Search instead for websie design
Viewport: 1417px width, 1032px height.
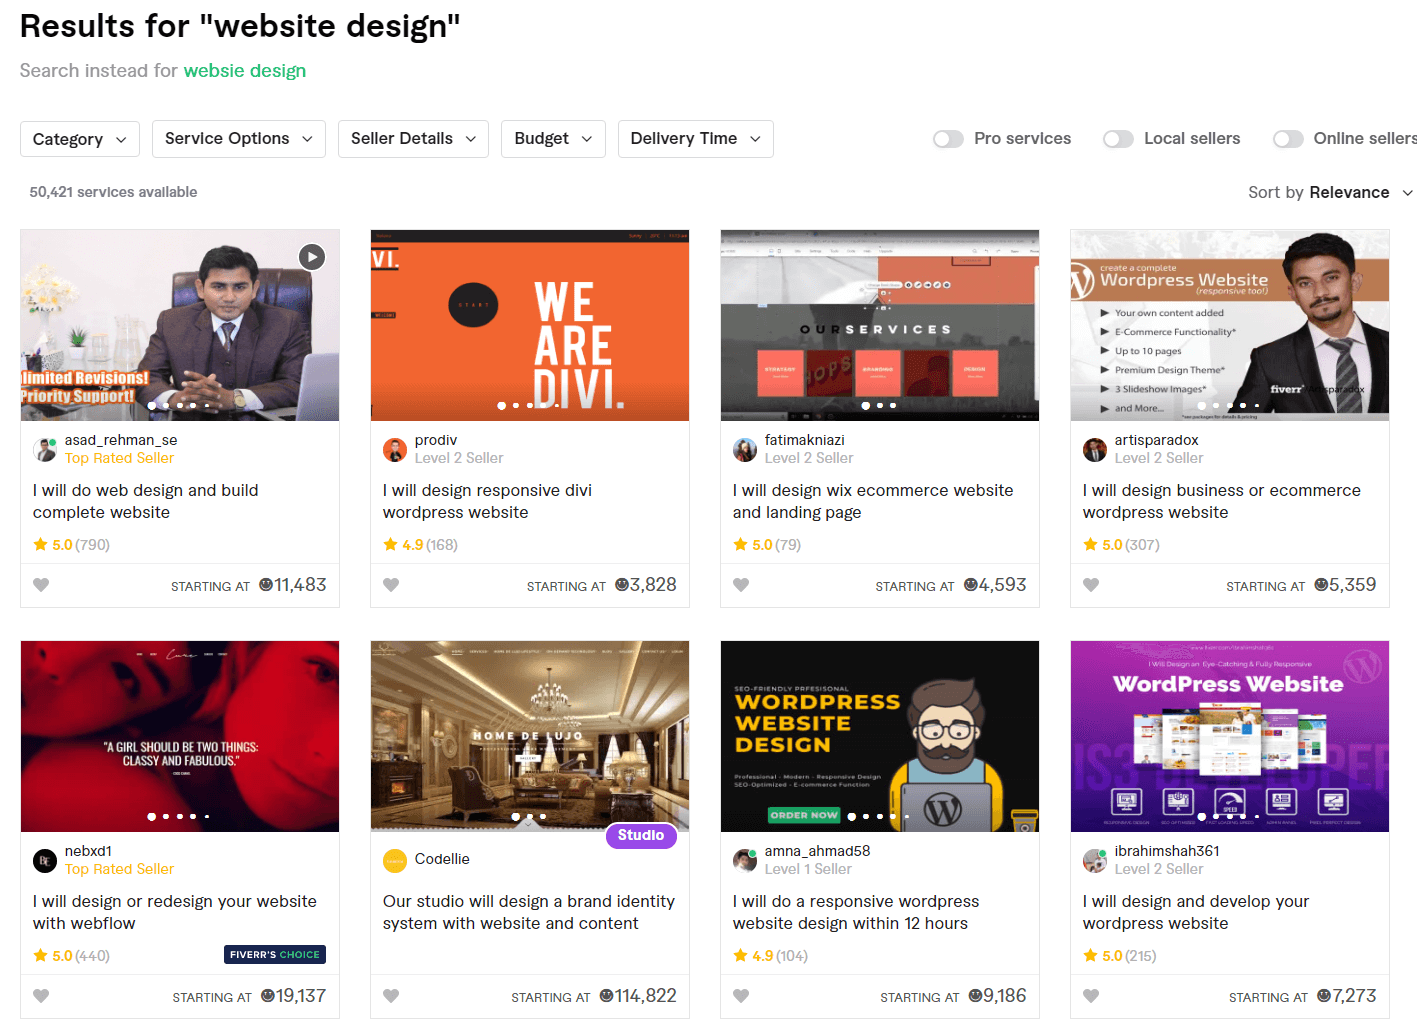(245, 71)
